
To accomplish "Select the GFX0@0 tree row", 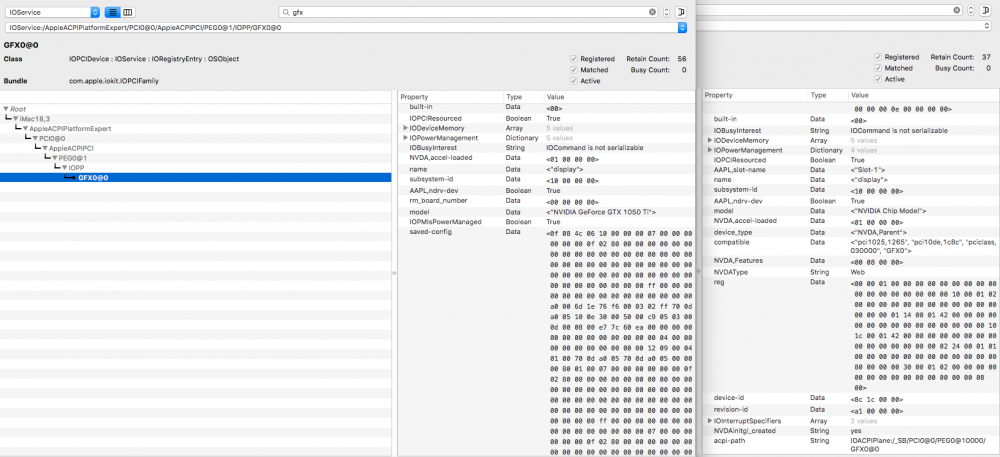I will tap(195, 178).
